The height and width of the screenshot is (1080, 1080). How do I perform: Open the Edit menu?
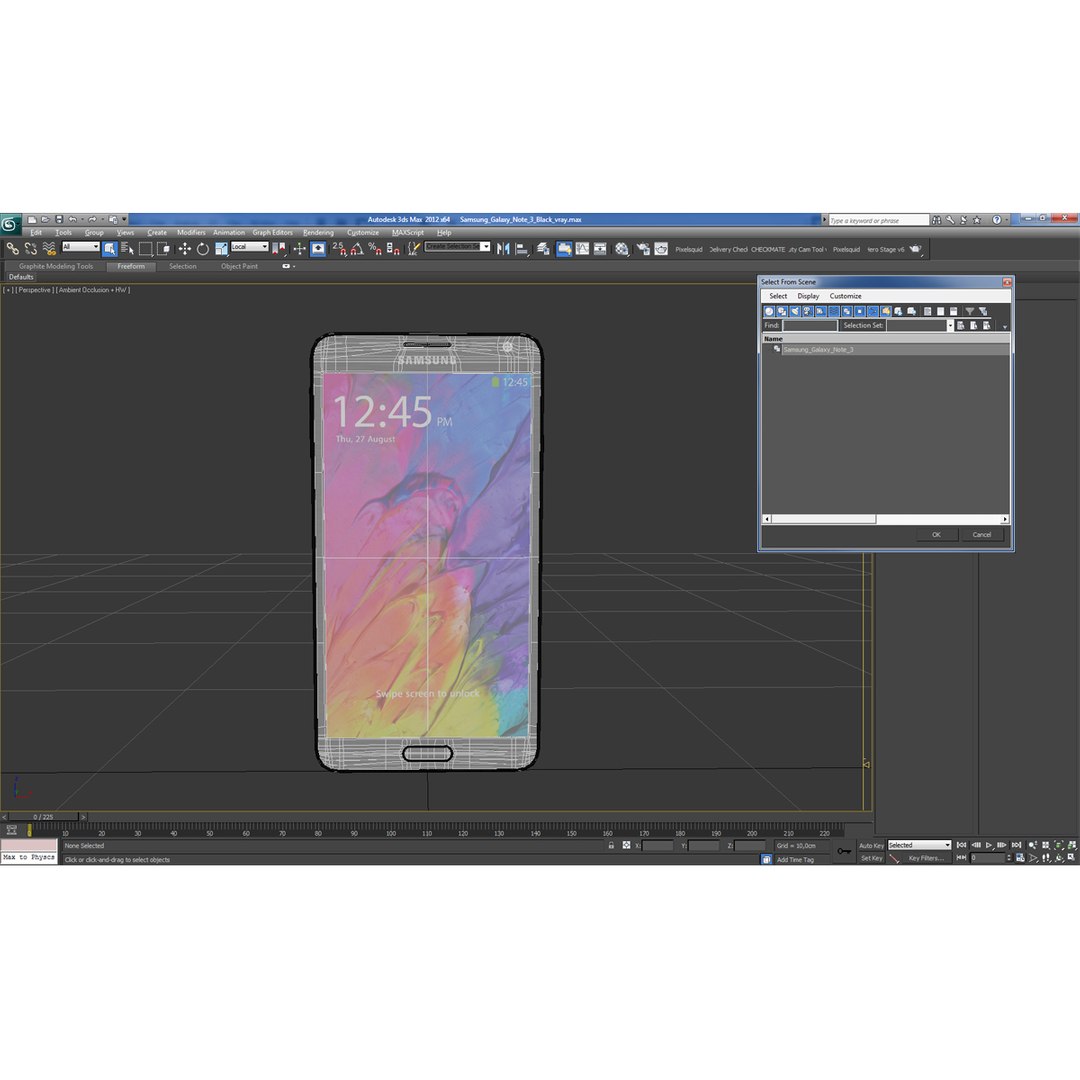[x=36, y=232]
